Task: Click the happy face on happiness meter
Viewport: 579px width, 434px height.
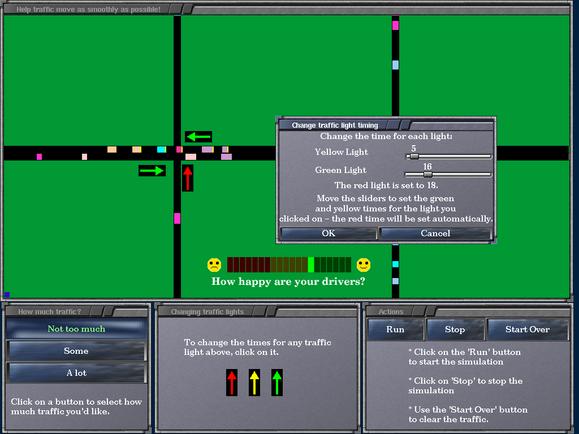Action: [x=363, y=265]
